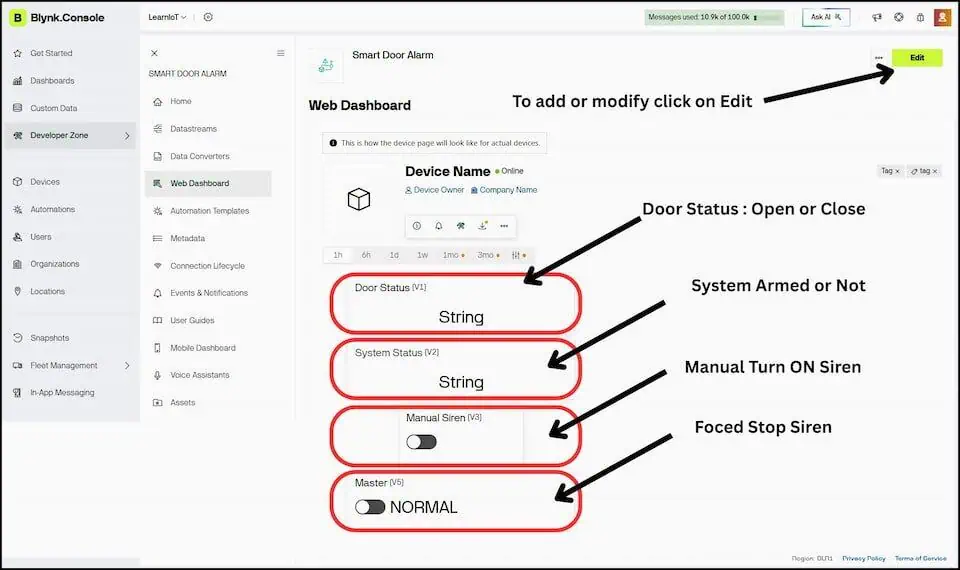Expand the Developer Zone menu

(x=127, y=135)
